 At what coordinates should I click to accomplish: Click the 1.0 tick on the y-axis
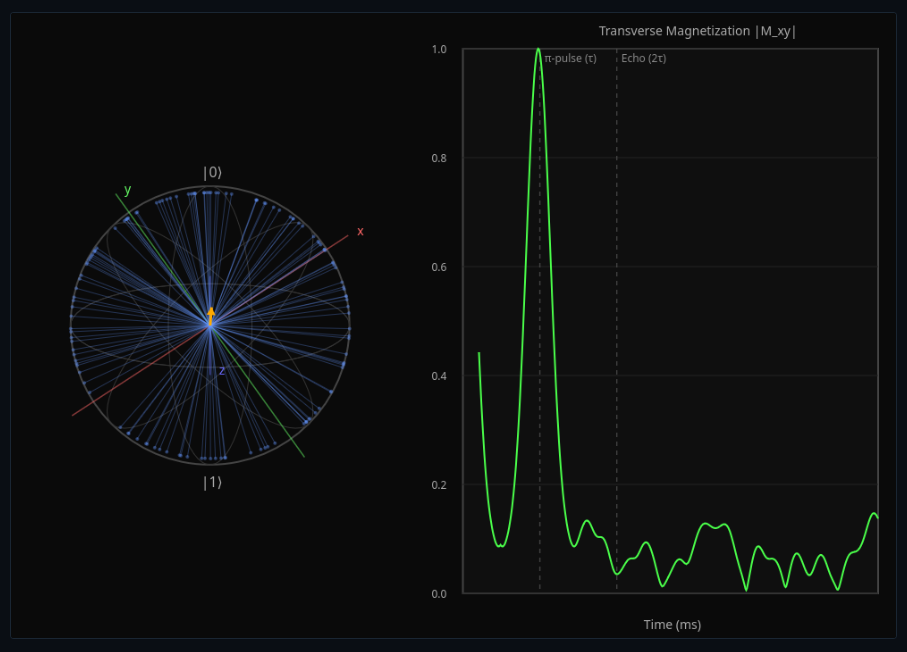(x=441, y=46)
